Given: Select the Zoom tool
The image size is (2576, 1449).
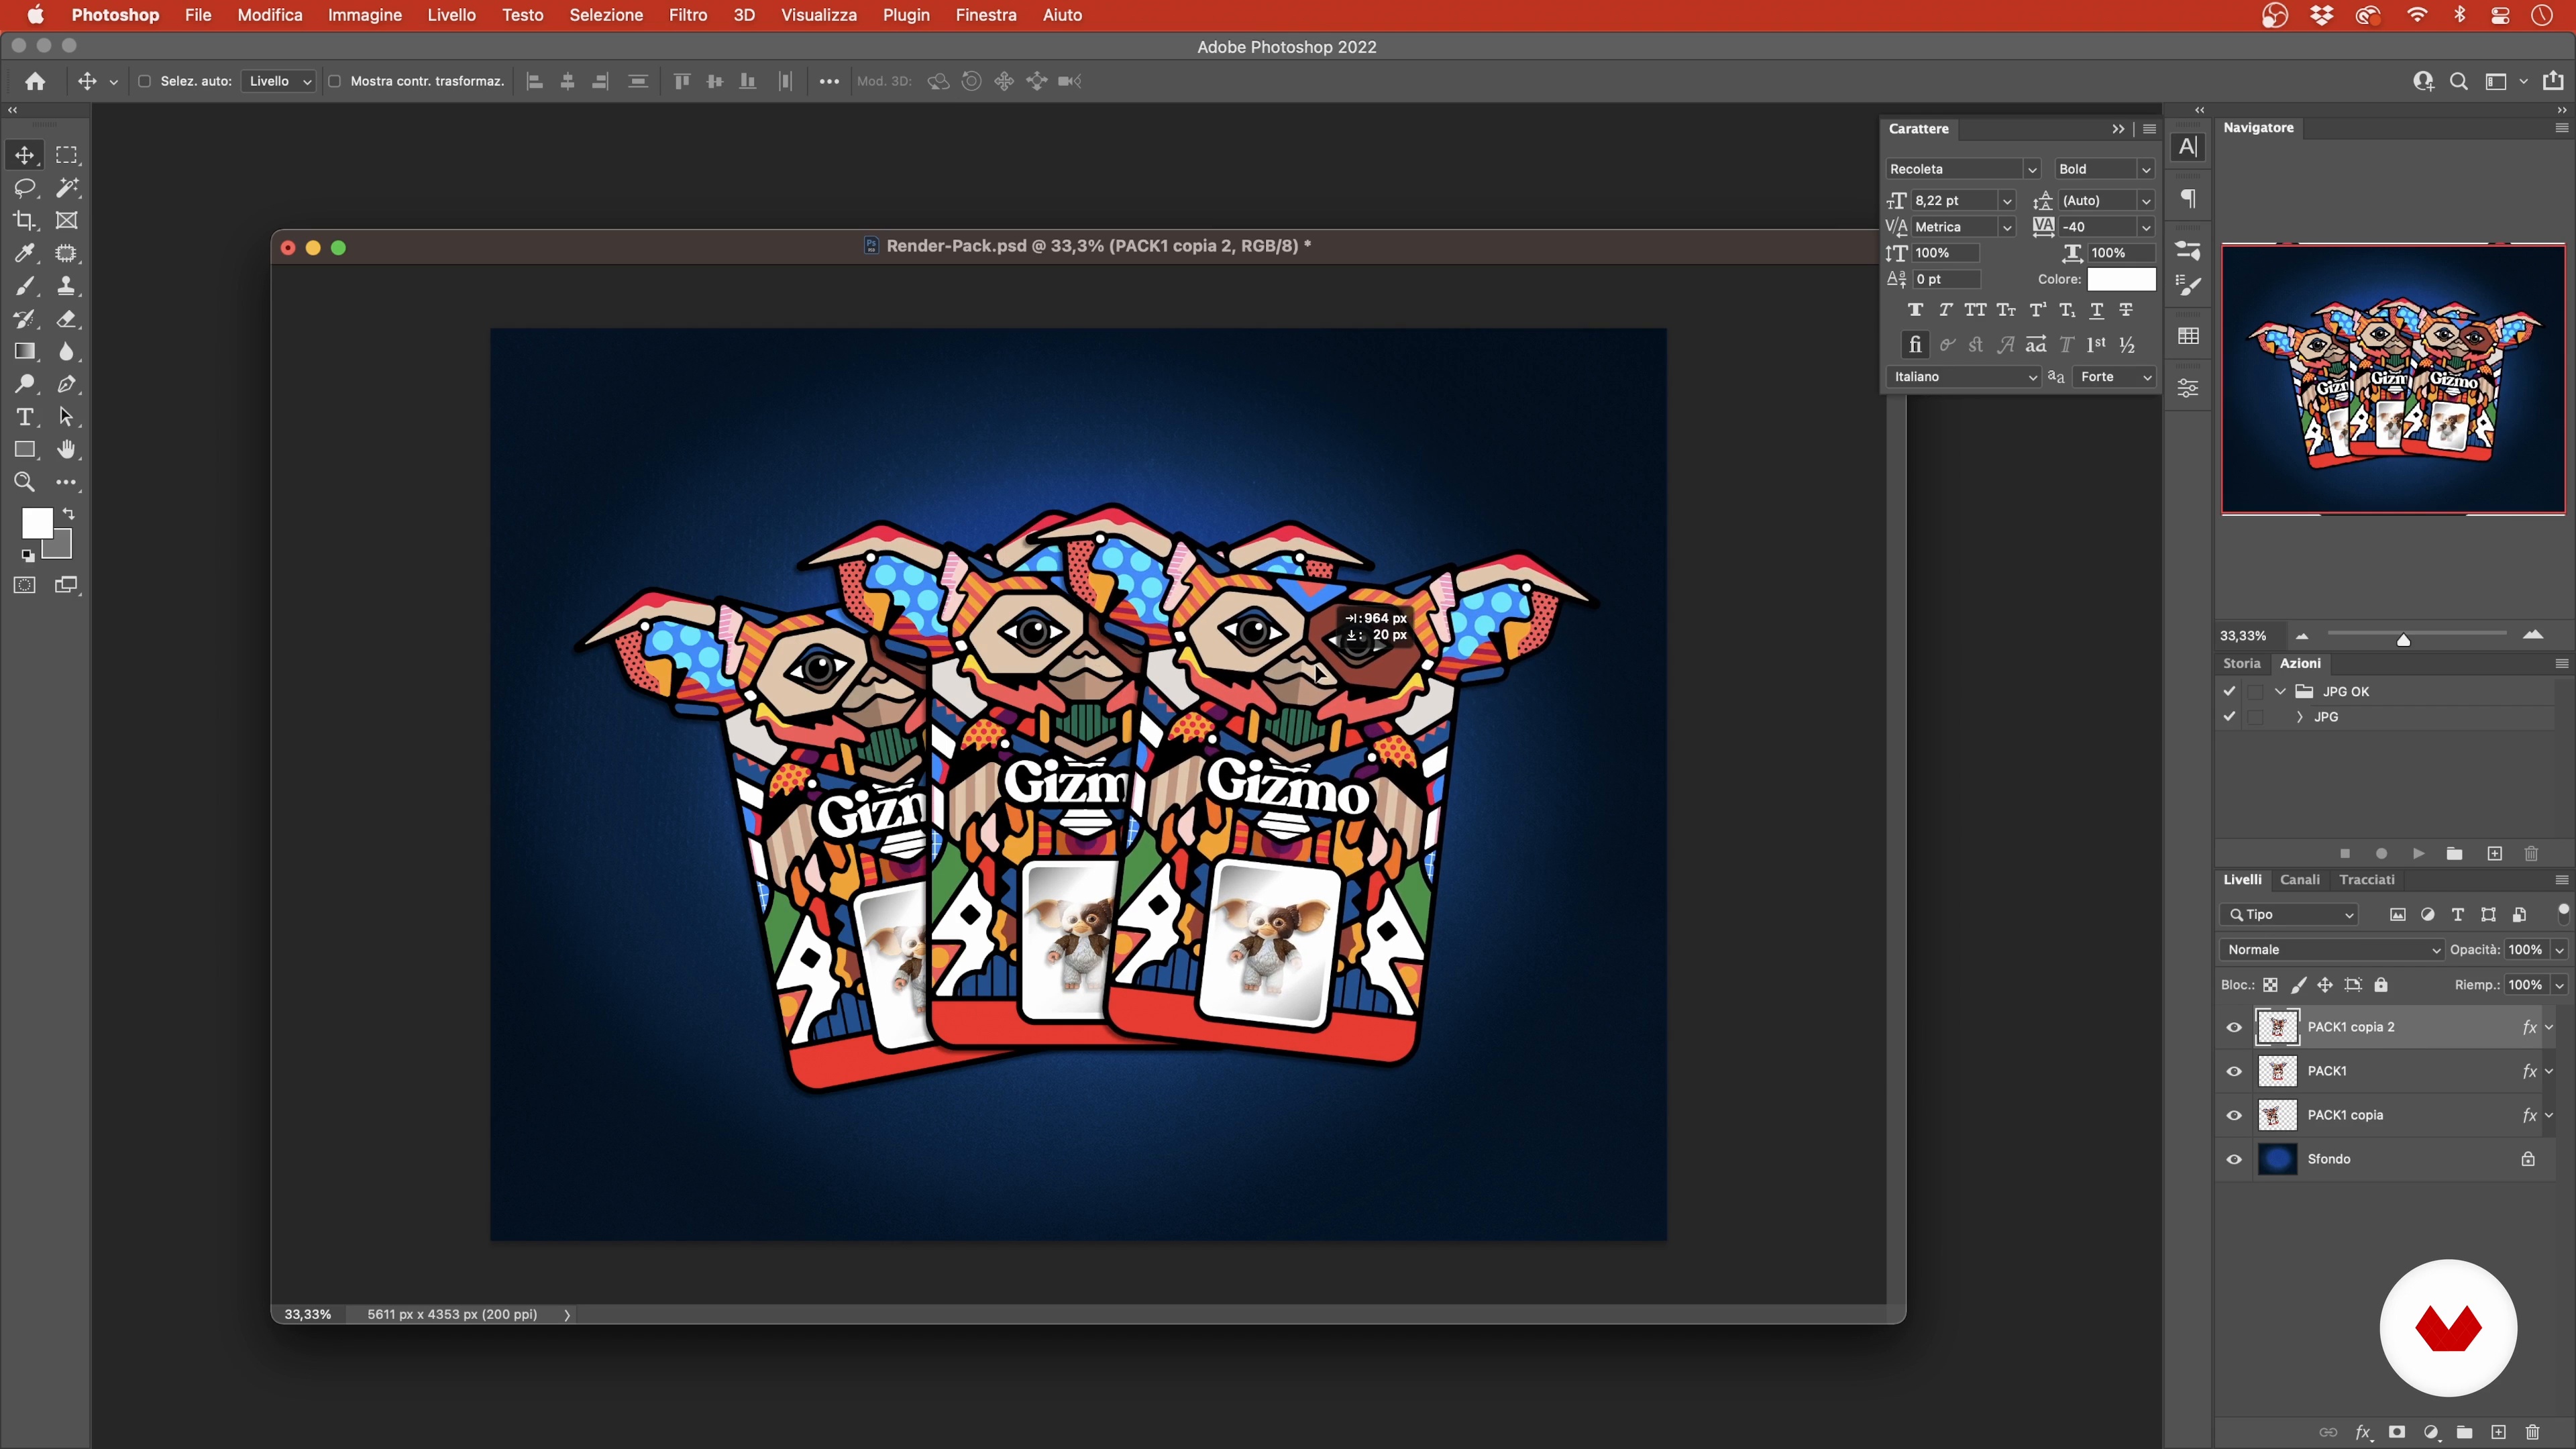Looking at the screenshot, I should (x=25, y=482).
